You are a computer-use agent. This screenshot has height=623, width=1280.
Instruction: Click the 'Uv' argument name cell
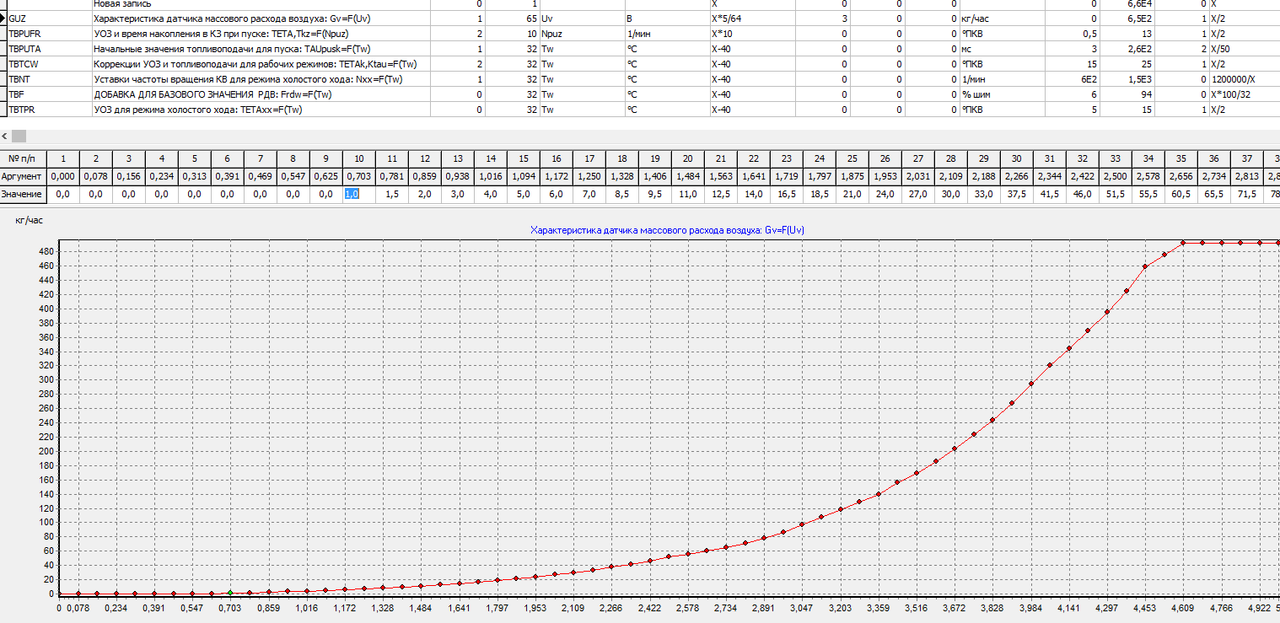[547, 19]
